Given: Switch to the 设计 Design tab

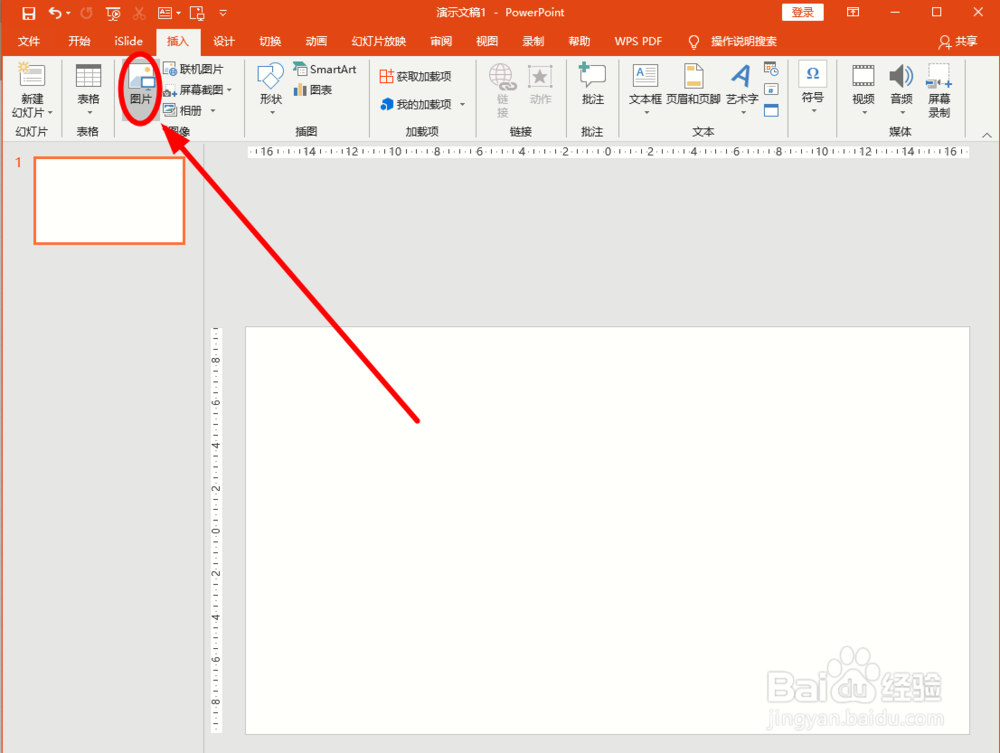Looking at the screenshot, I should click(224, 41).
